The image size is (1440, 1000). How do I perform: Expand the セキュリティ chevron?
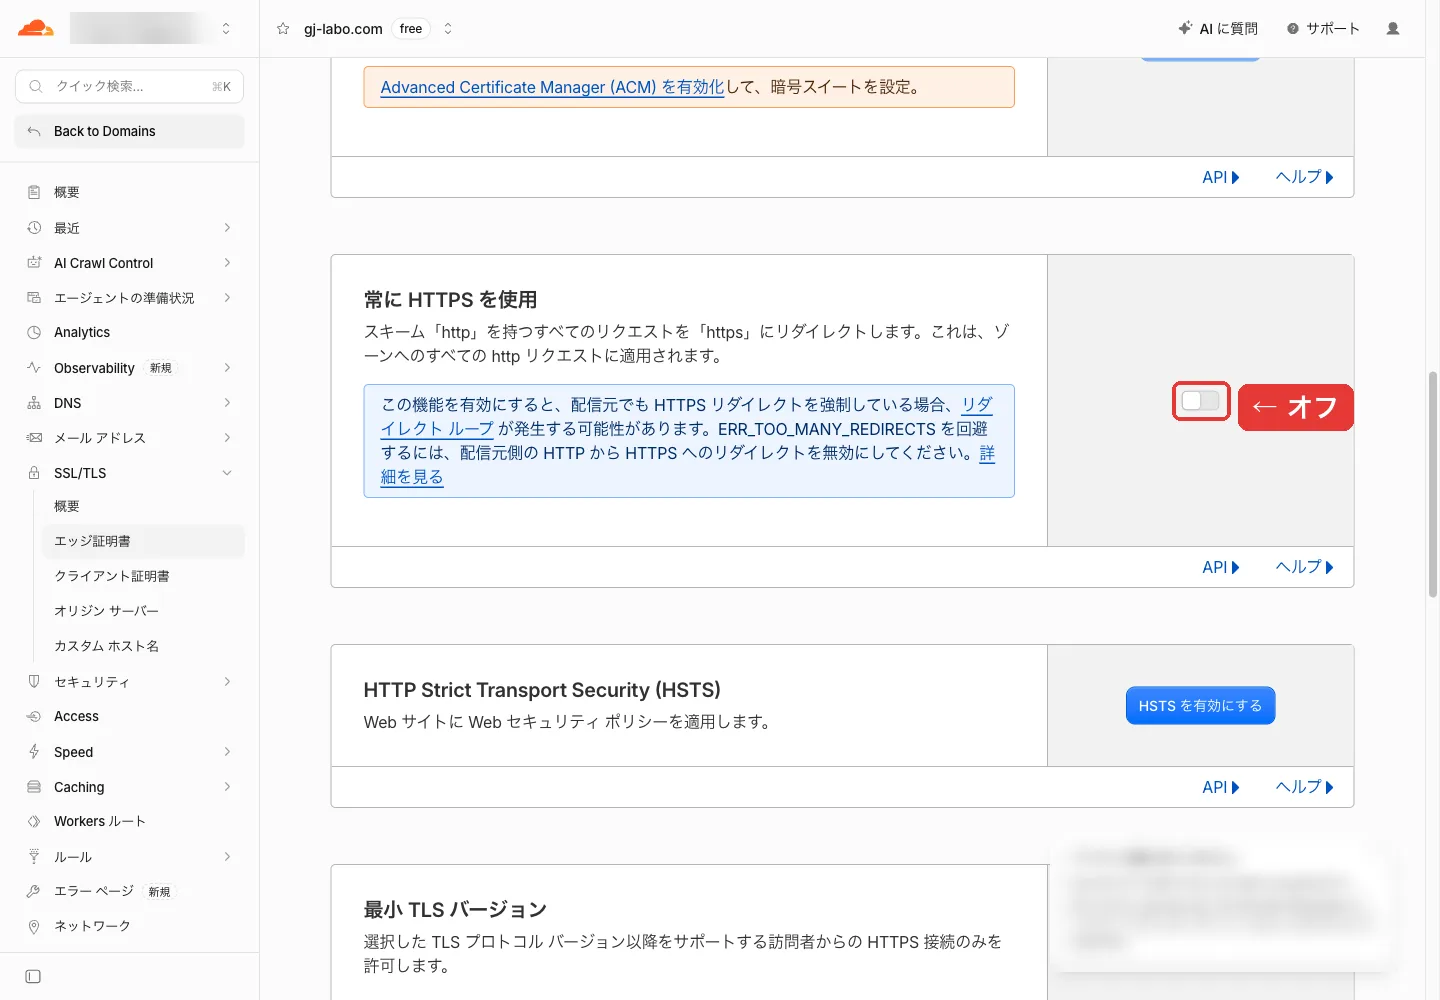[228, 682]
